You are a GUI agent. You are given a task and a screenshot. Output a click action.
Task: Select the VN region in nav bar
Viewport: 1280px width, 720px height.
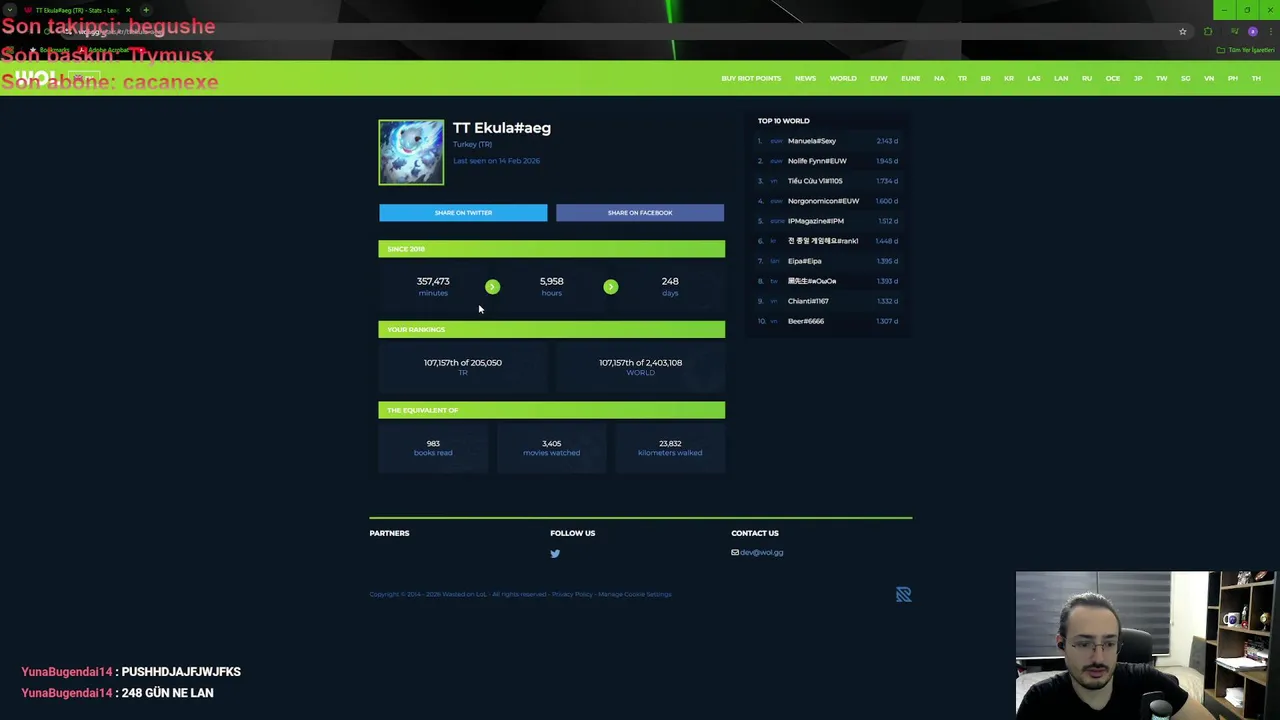1209,78
